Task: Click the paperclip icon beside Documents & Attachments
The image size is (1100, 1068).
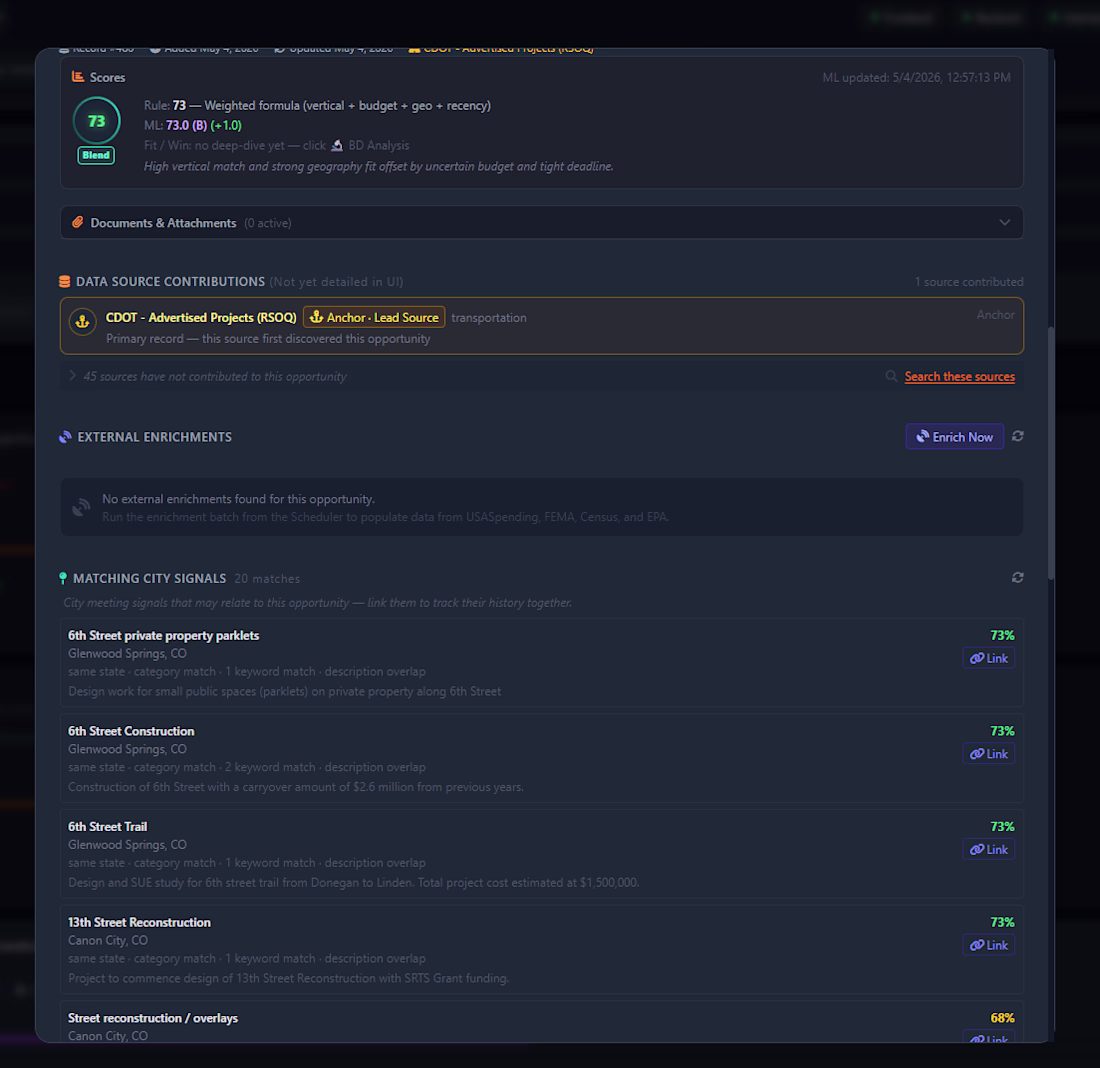Action: (x=78, y=222)
